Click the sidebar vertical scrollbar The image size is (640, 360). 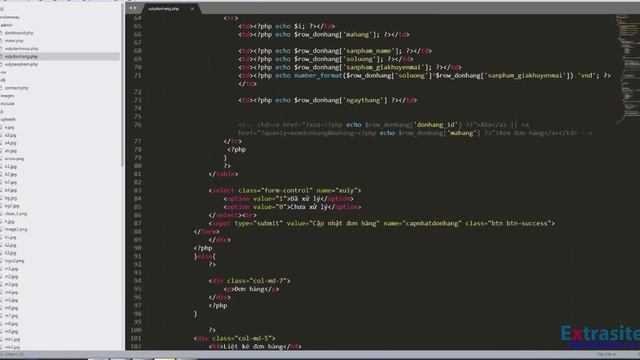click(122, 86)
